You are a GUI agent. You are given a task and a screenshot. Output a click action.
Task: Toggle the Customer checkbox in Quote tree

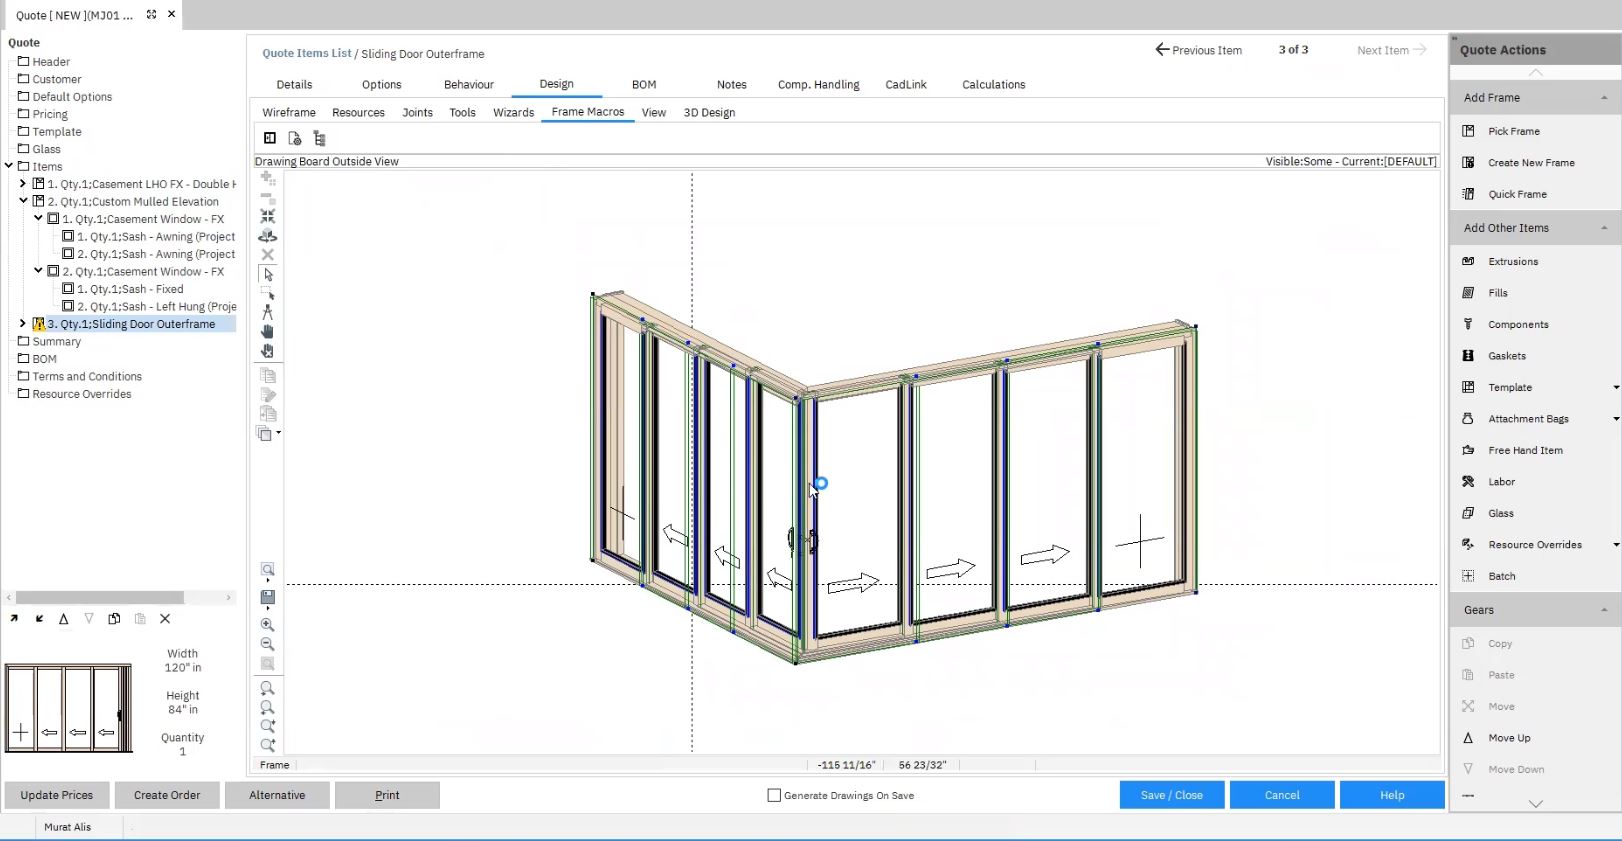coord(24,79)
